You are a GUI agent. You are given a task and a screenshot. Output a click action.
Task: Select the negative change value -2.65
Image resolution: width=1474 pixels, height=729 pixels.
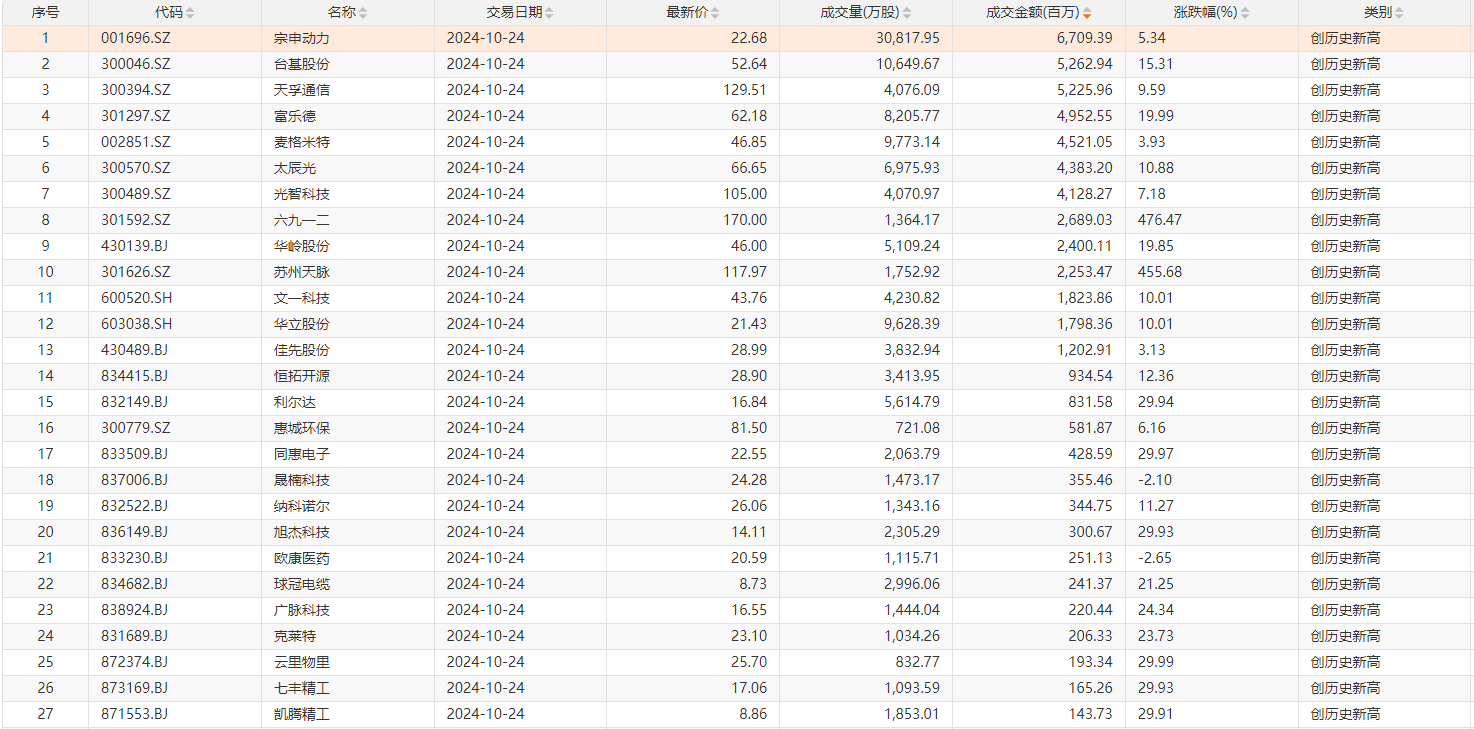[x=1155, y=558]
